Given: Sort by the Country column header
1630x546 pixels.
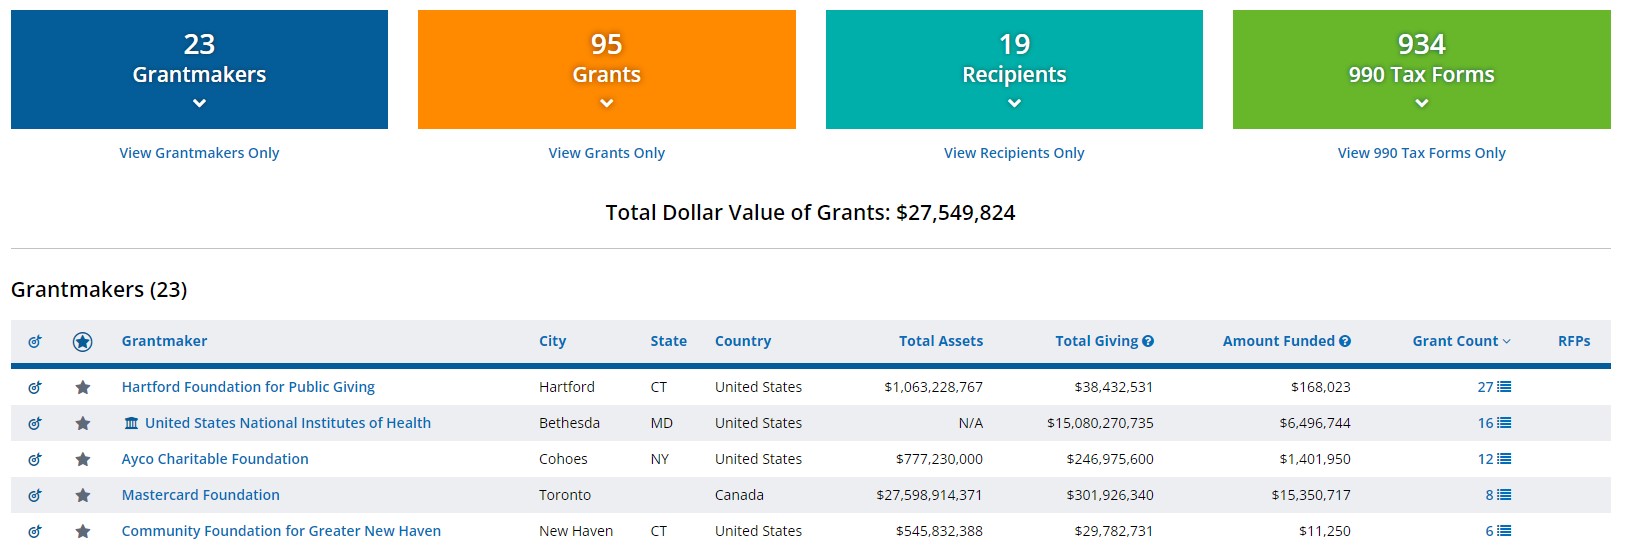Looking at the screenshot, I should tap(743, 341).
